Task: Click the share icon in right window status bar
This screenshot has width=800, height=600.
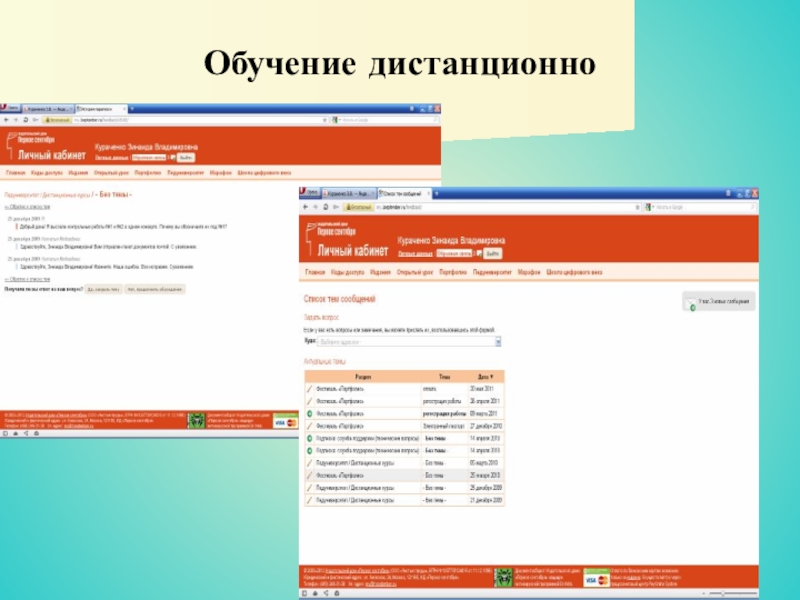Action: [x=326, y=593]
